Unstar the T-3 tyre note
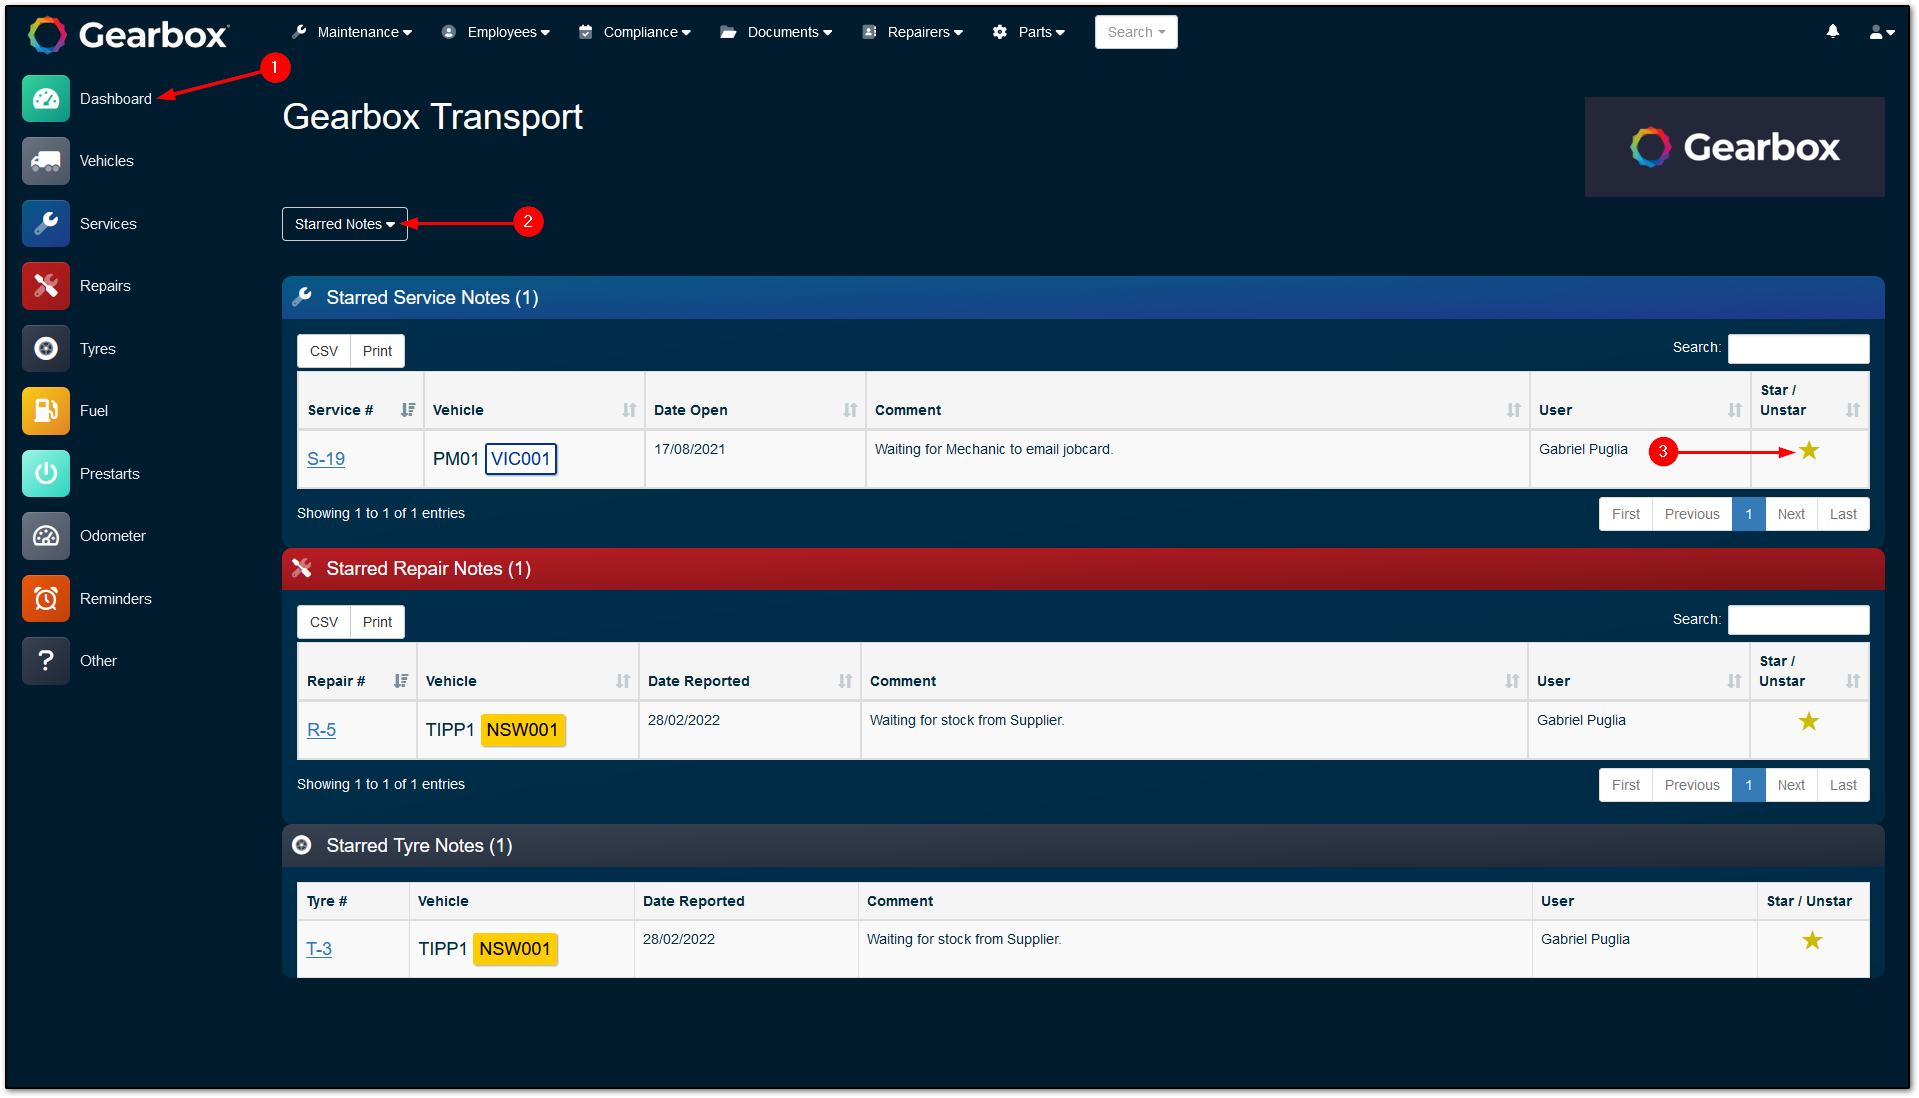The width and height of the screenshot is (1919, 1098). (1812, 941)
